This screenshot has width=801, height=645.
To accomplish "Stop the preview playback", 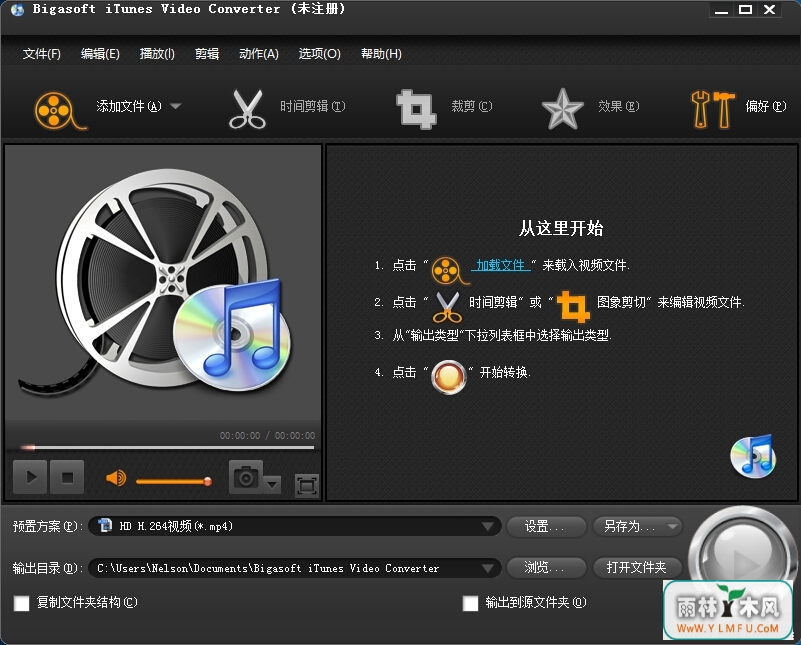I will point(67,477).
